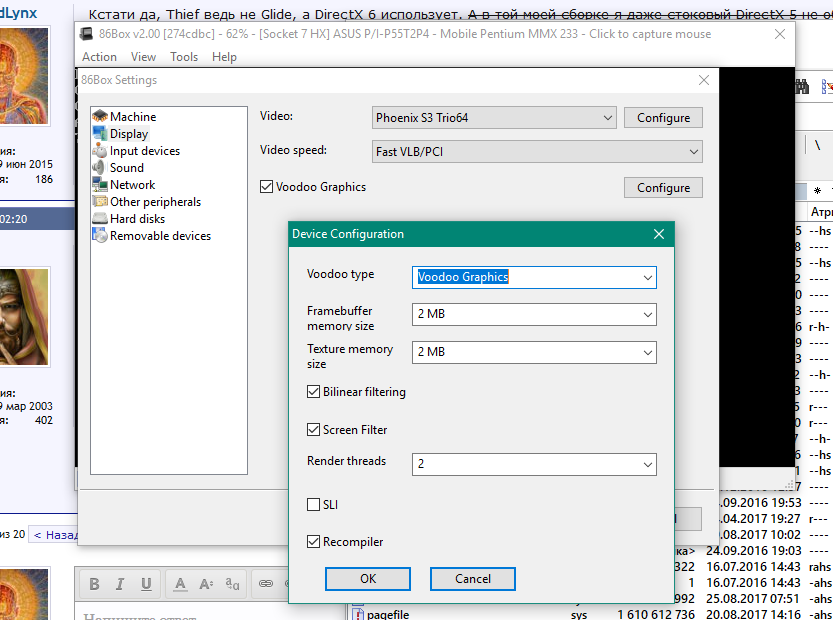Confirm Device Configuration with OK
833x620 pixels.
pyautogui.click(x=368, y=579)
